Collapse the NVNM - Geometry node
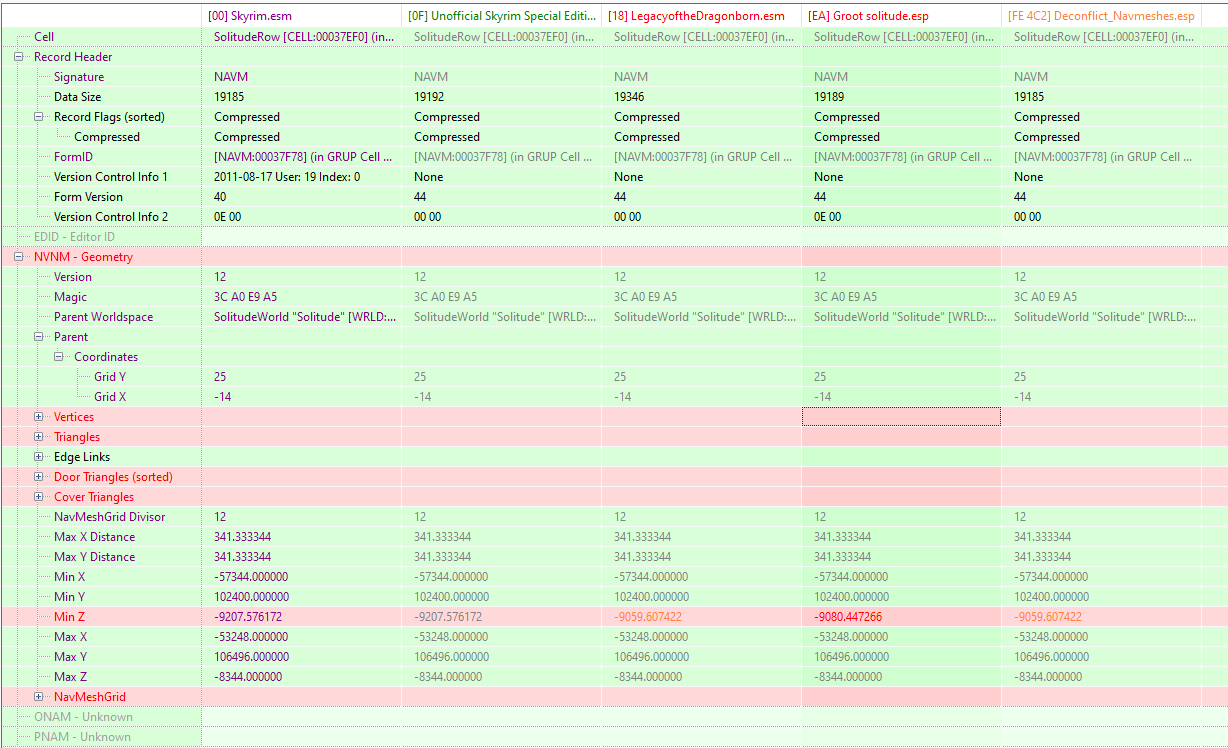 (19, 257)
